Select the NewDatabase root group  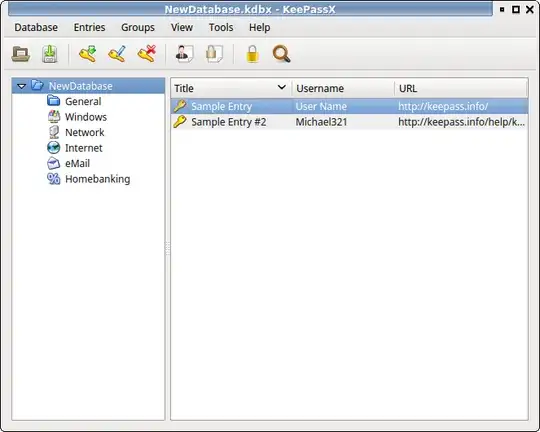81,86
